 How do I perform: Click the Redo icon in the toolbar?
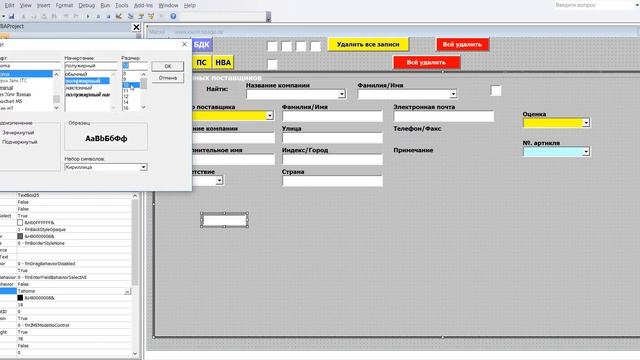point(76,16)
